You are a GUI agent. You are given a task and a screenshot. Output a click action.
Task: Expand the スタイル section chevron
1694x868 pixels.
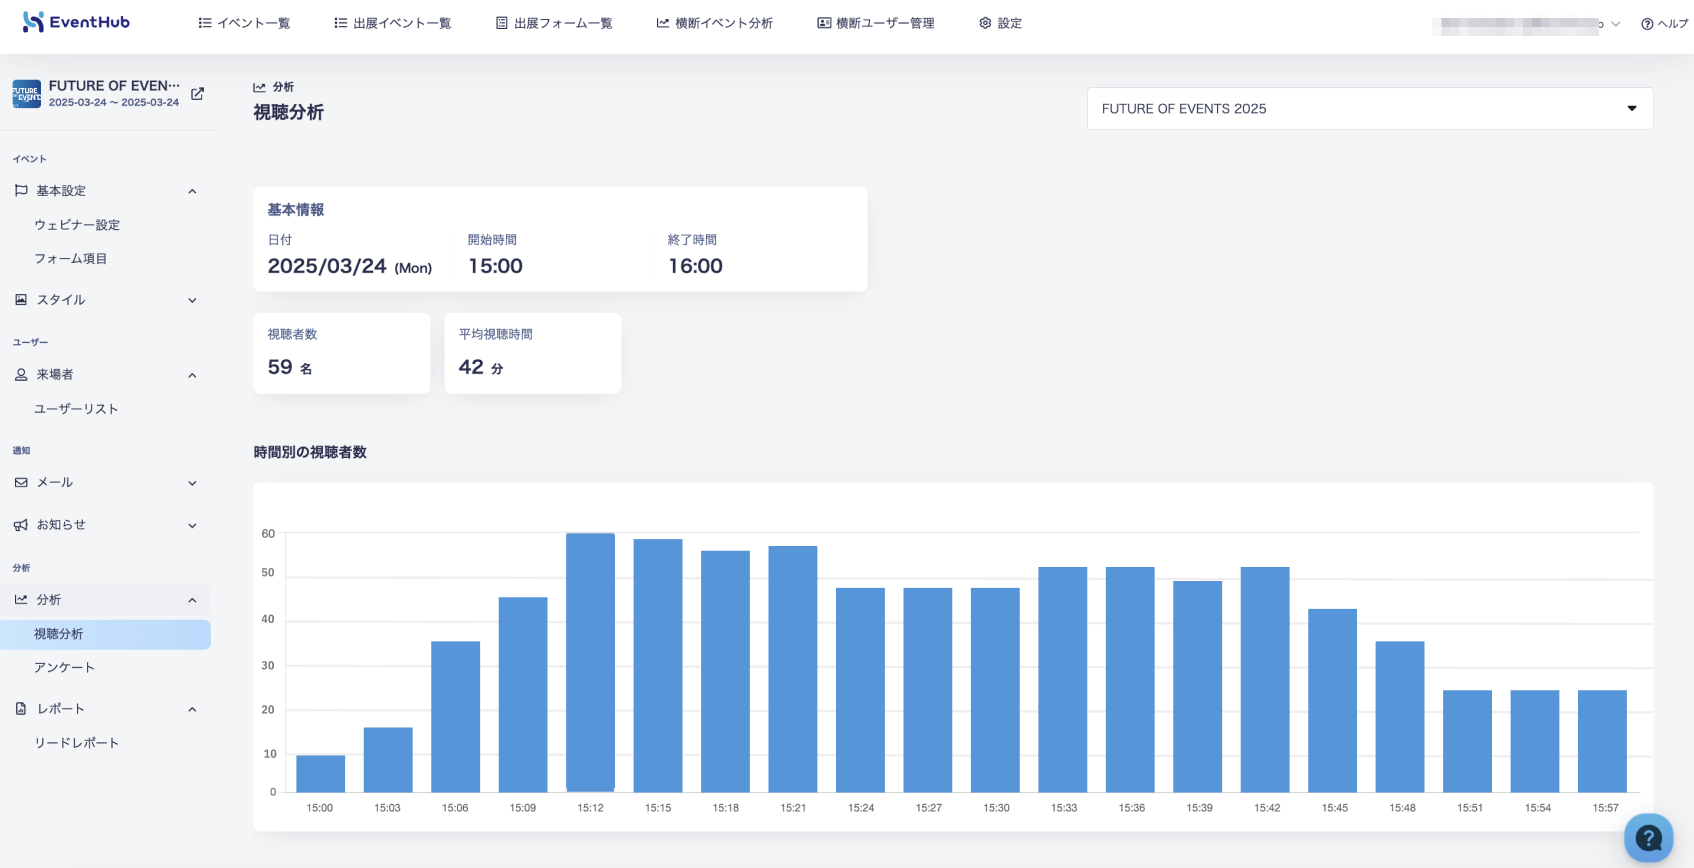pyautogui.click(x=193, y=300)
